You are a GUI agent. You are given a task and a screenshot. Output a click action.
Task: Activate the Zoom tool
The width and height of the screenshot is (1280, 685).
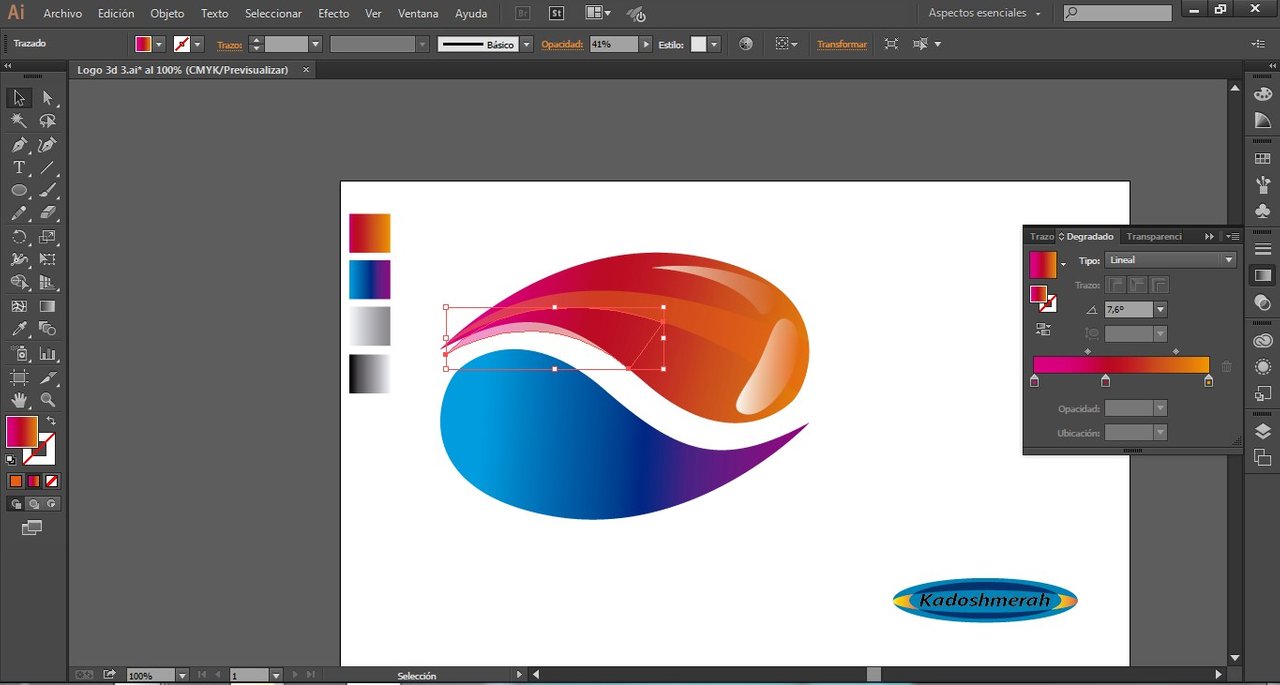pyautogui.click(x=47, y=400)
